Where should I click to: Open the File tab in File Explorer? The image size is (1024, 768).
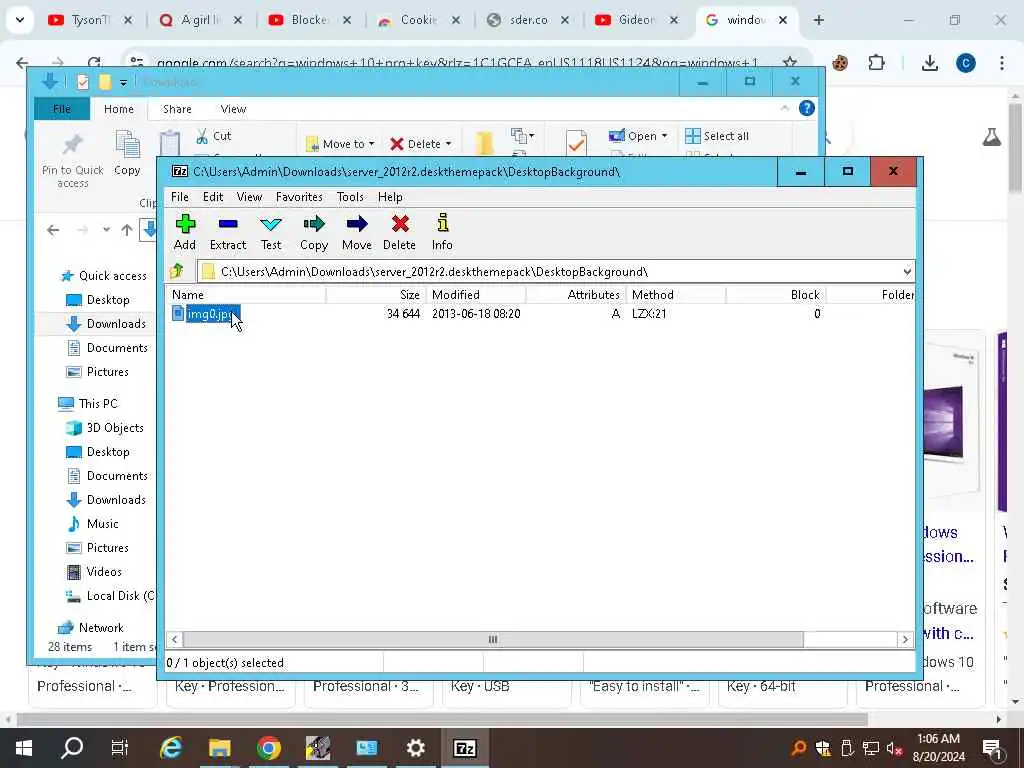62,109
